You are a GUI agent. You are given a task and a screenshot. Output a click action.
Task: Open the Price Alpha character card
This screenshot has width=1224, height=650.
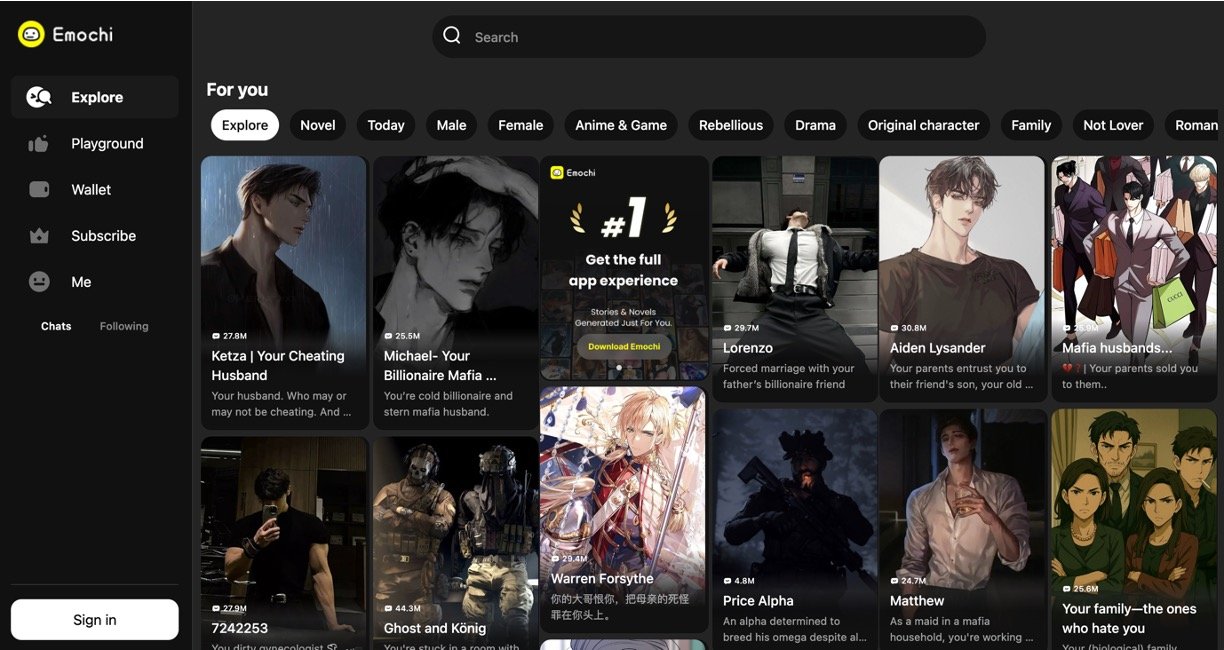coord(794,530)
